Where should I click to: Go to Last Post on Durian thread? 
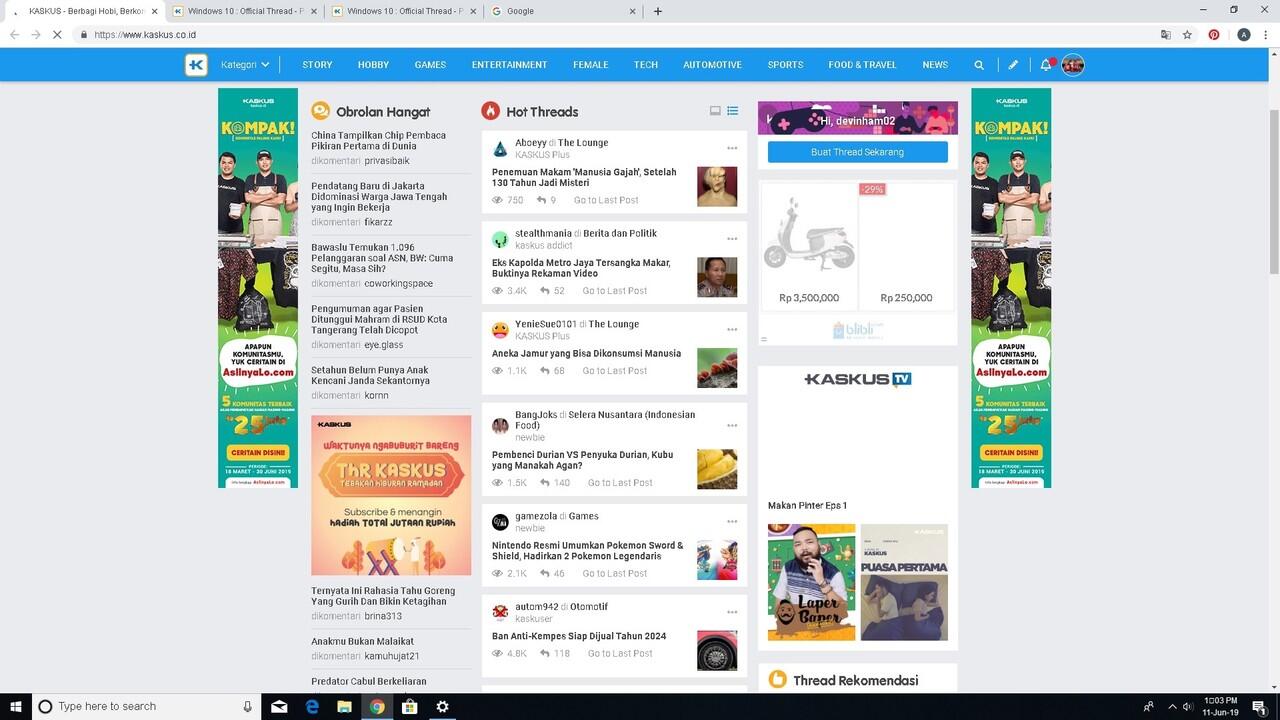620,483
